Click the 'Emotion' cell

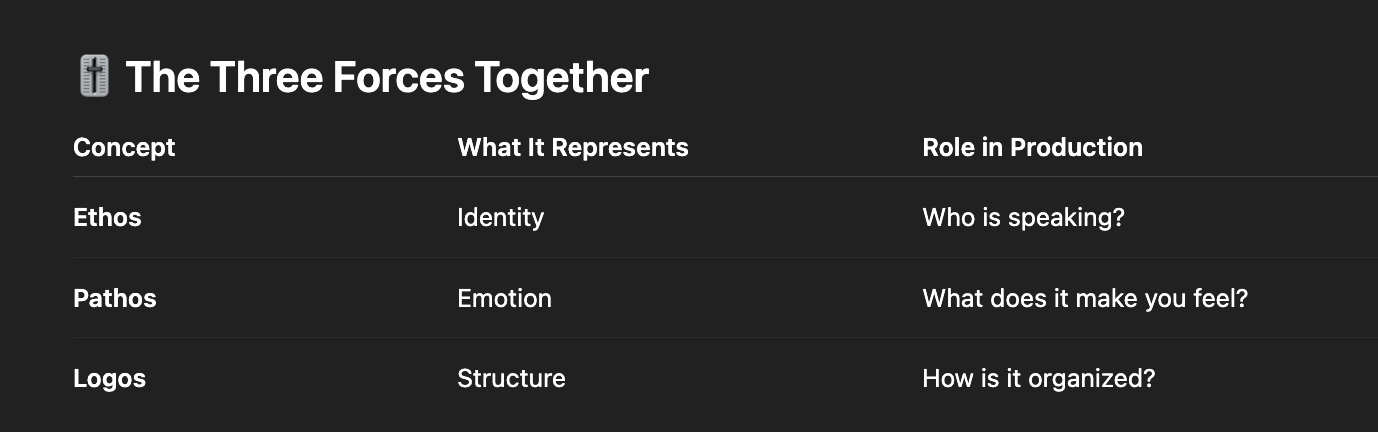pos(504,298)
